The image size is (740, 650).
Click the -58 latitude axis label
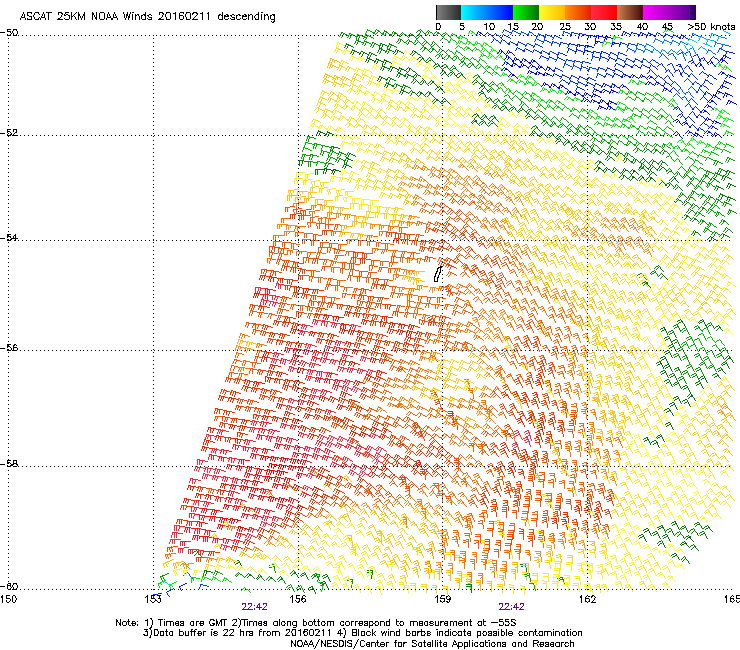coord(9,464)
